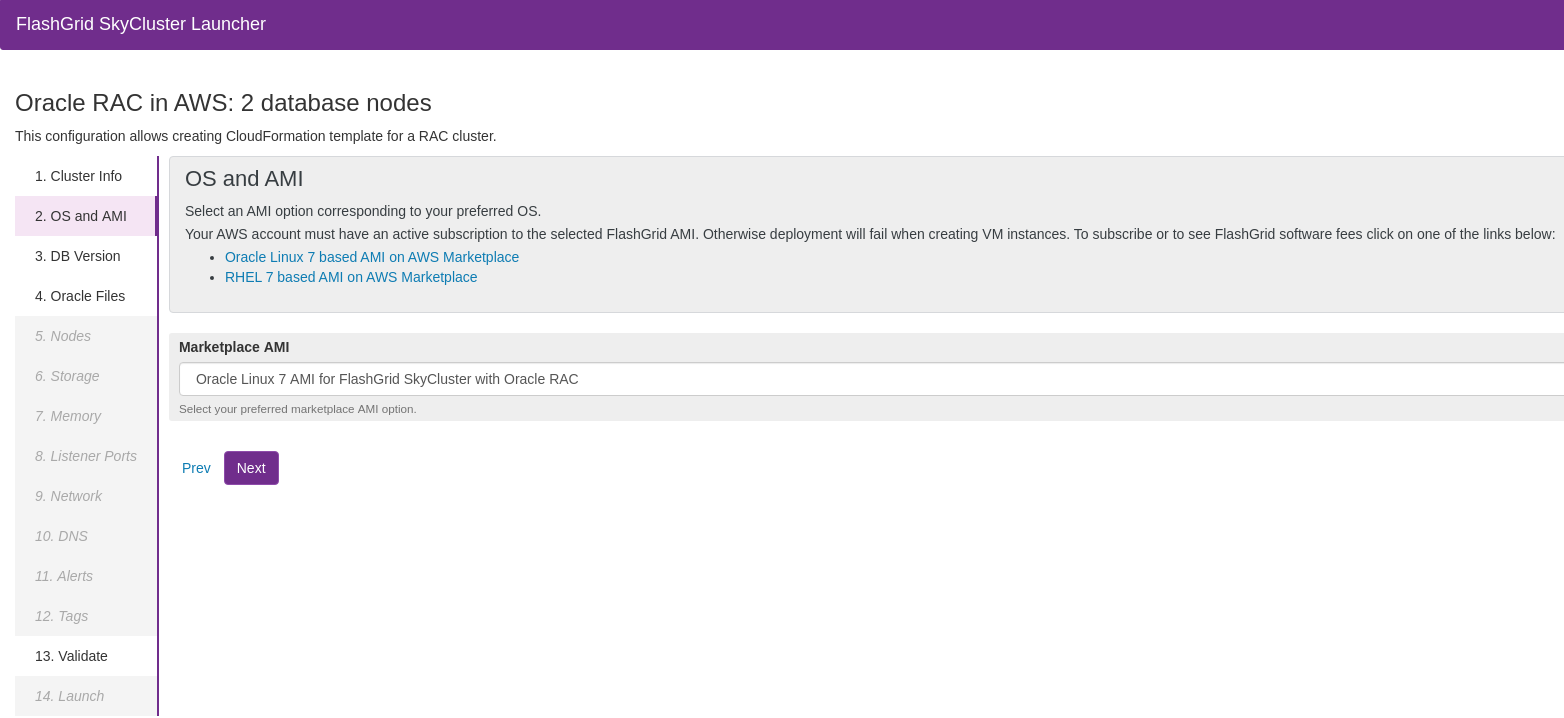Image resolution: width=1564 pixels, height=718 pixels.
Task: Select the Nodes step in sidebar
Action: point(63,336)
